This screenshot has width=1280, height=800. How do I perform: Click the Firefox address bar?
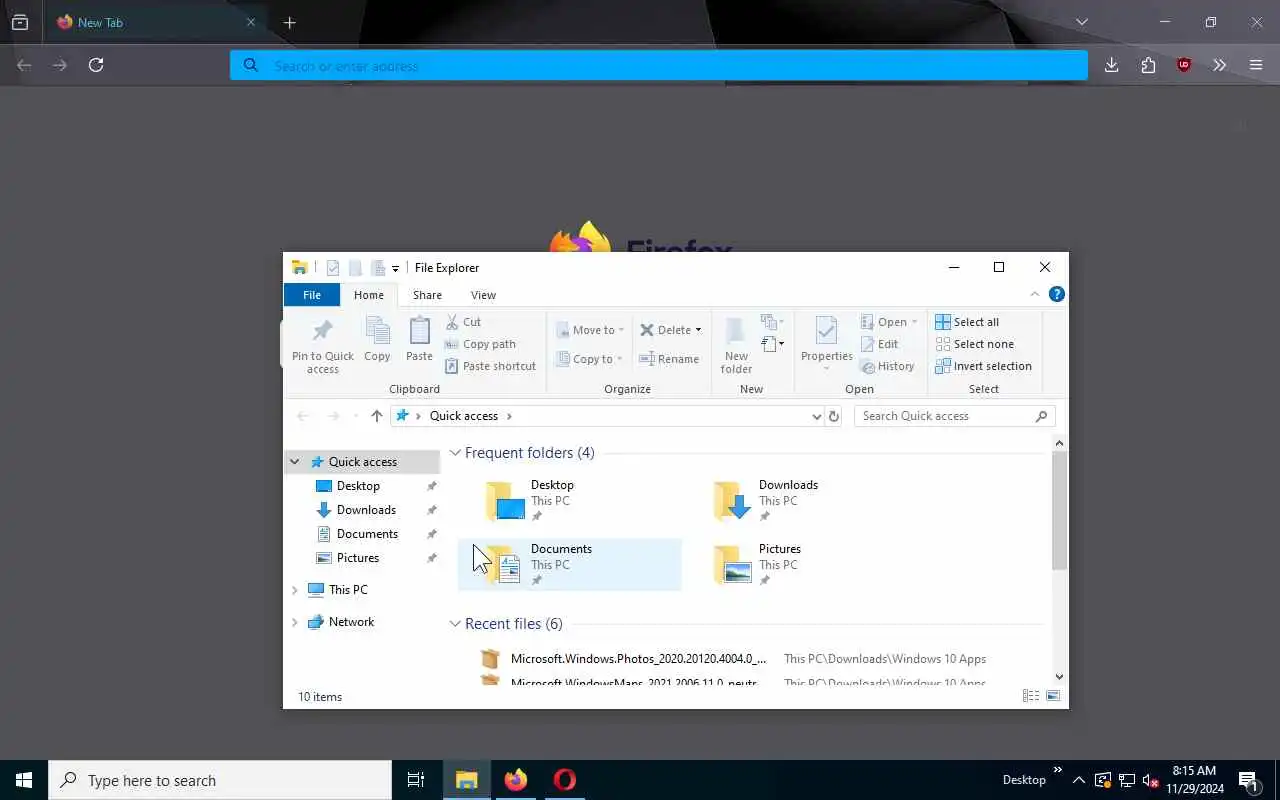click(x=659, y=65)
